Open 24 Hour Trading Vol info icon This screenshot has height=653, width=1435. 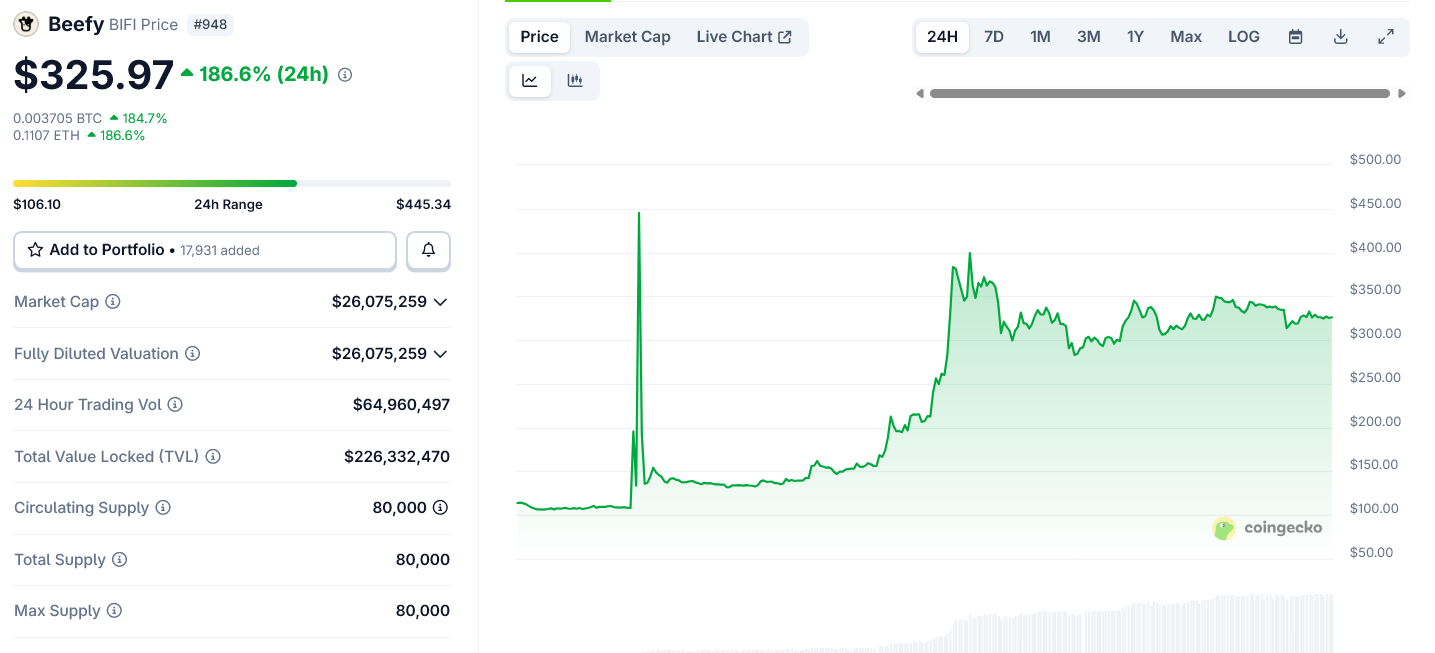click(175, 405)
